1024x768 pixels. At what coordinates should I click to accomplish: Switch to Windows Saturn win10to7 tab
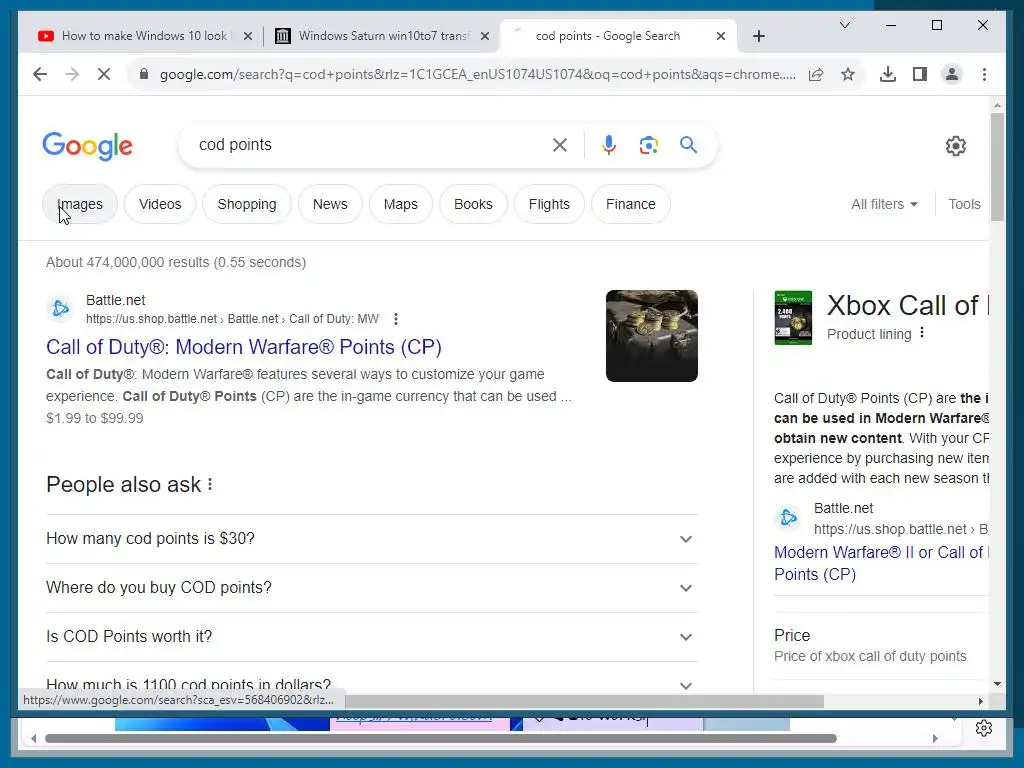(x=382, y=36)
